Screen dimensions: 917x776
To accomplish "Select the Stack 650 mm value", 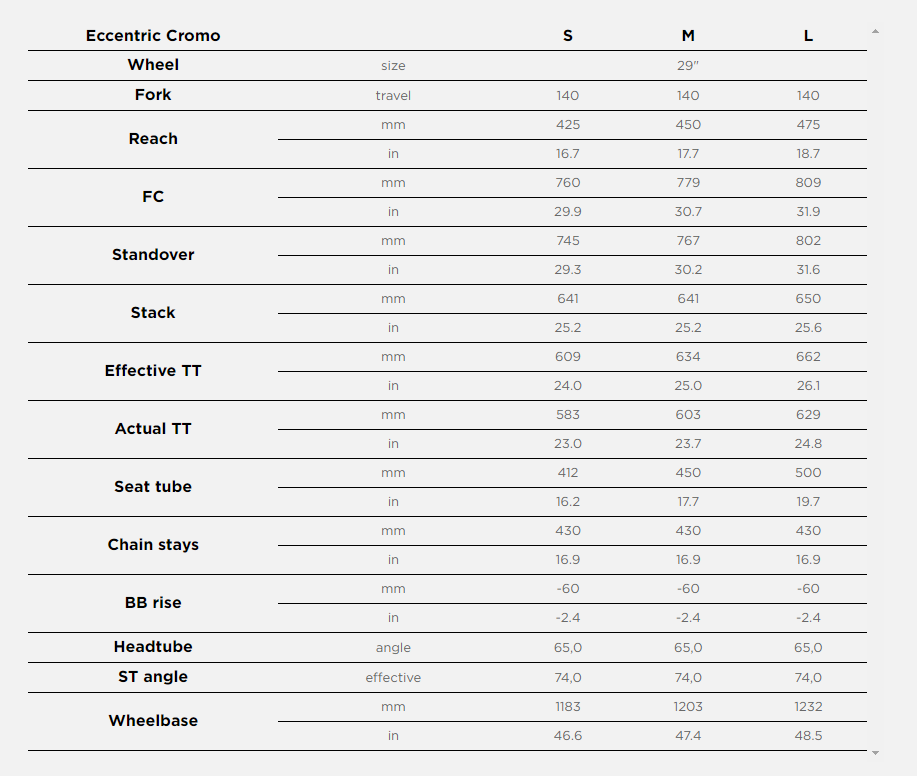I will tap(808, 299).
